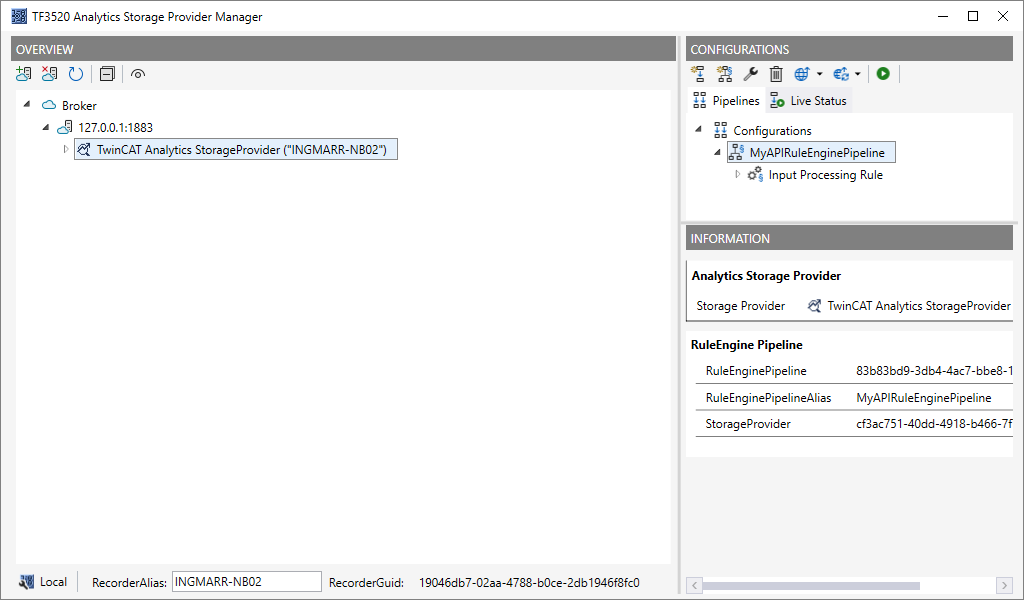Click the RuleEnginePipelineAlias value MyAPIRuleEnginePipeline
This screenshot has height=600, width=1024.
(923, 398)
